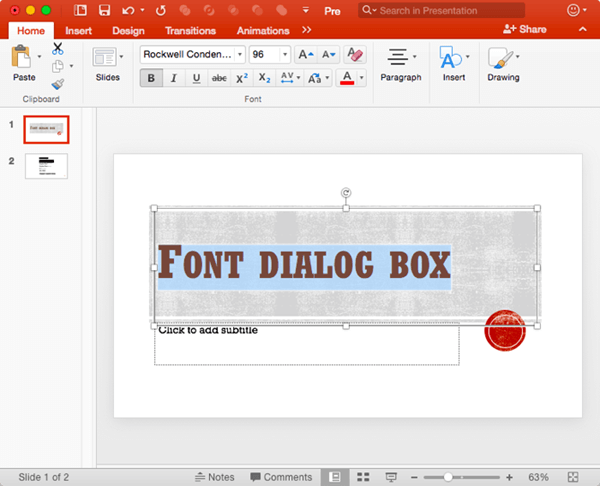
Task: Click the Cut scissors icon
Action: (x=57, y=48)
